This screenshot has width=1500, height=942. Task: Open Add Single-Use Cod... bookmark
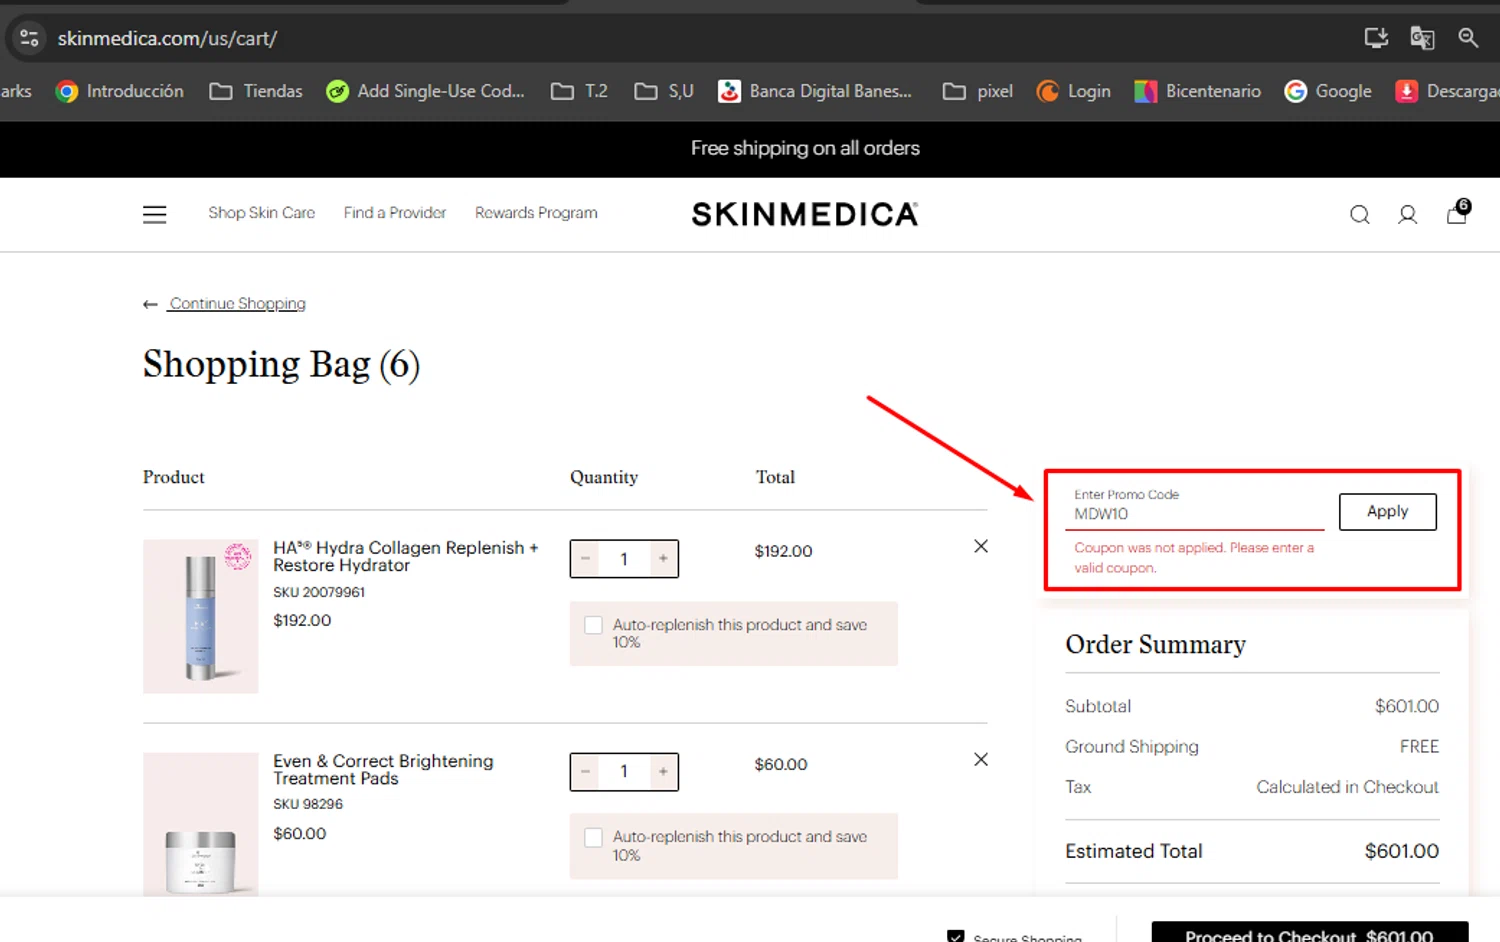425,91
